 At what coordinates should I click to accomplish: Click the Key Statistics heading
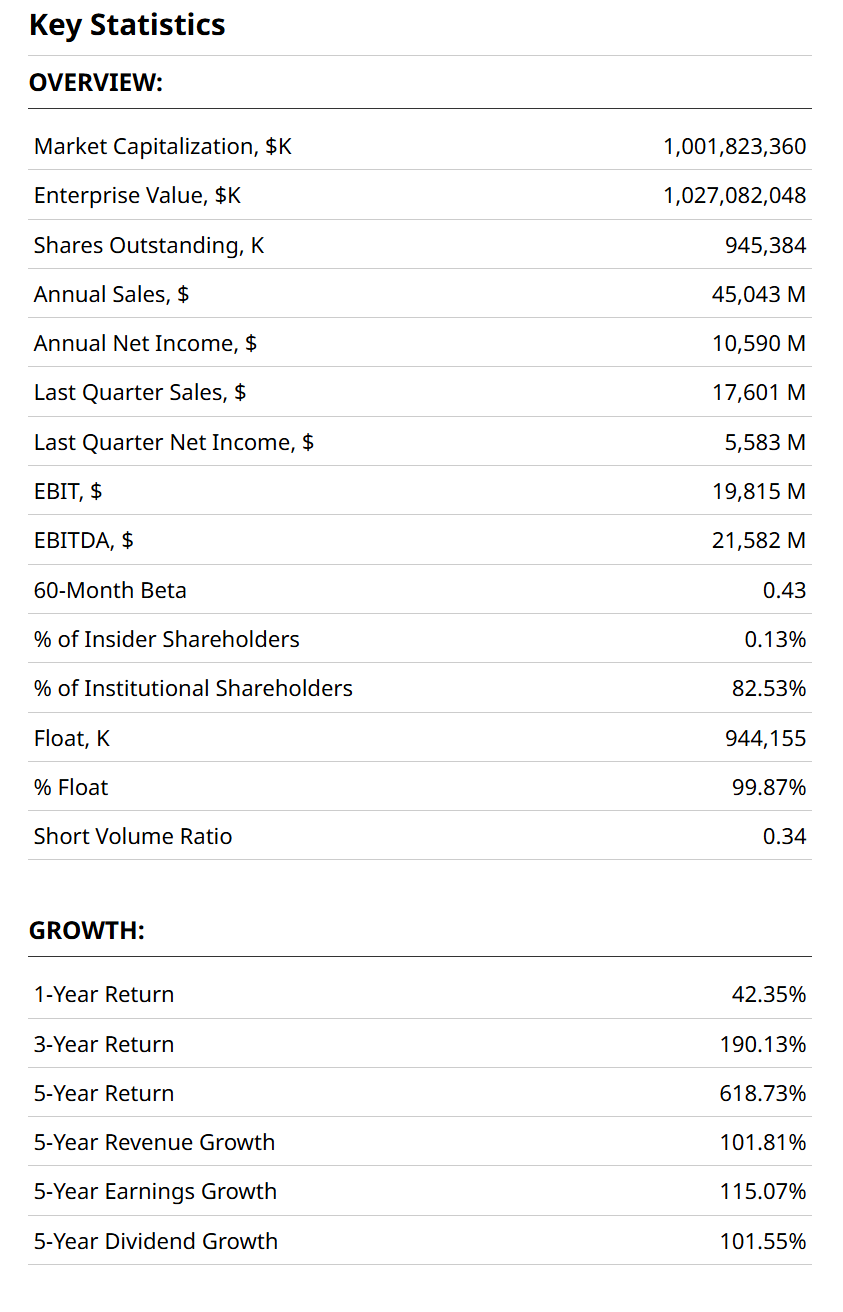(127, 25)
